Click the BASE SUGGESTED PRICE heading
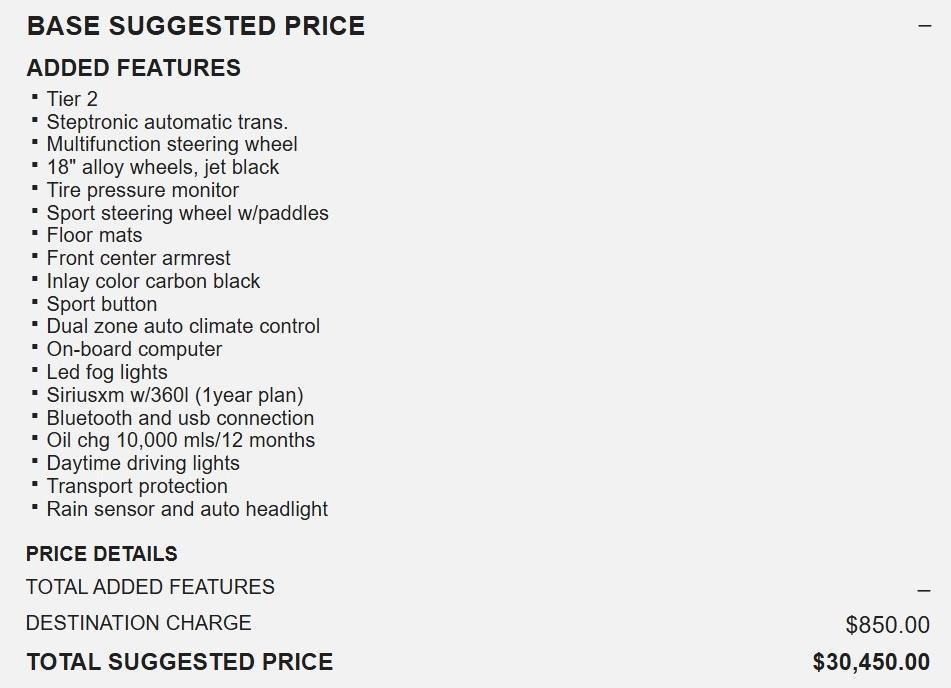 (196, 26)
